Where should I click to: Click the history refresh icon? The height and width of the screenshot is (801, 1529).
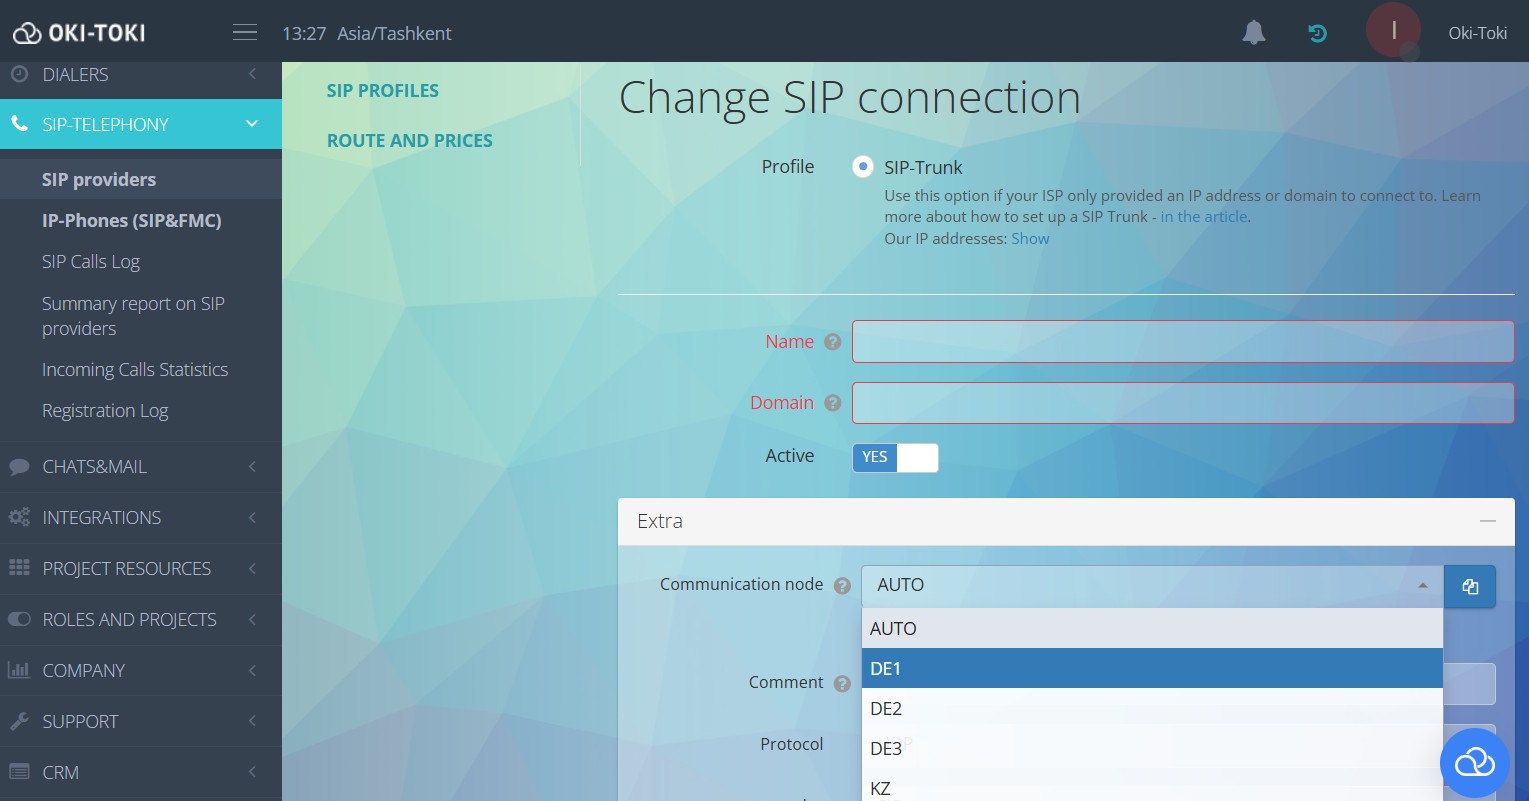coord(1318,33)
